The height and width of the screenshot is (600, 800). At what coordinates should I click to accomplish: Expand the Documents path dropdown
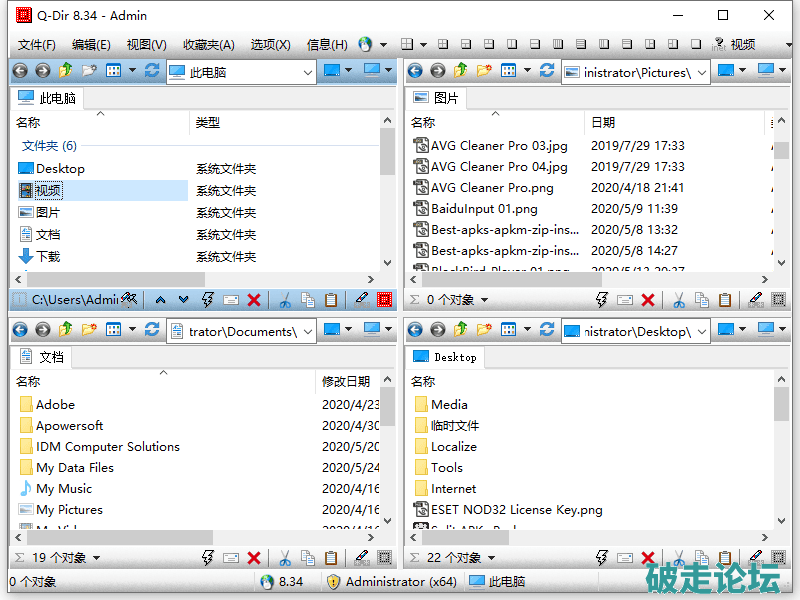[308, 331]
